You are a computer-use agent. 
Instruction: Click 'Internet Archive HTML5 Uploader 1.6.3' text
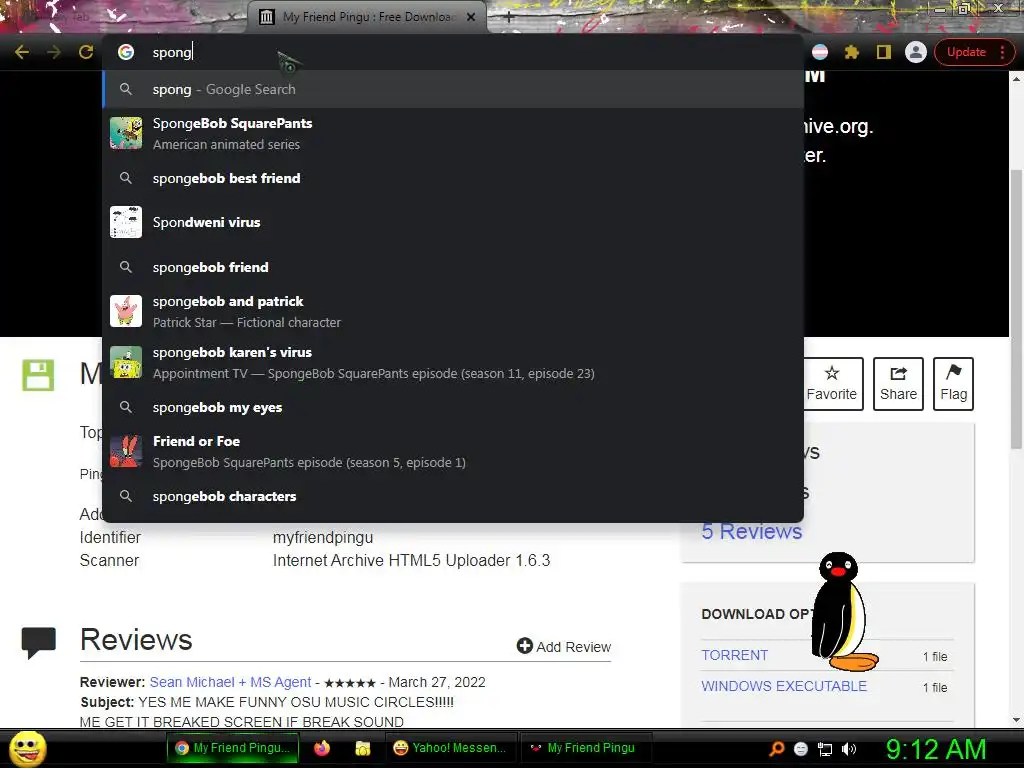[411, 560]
